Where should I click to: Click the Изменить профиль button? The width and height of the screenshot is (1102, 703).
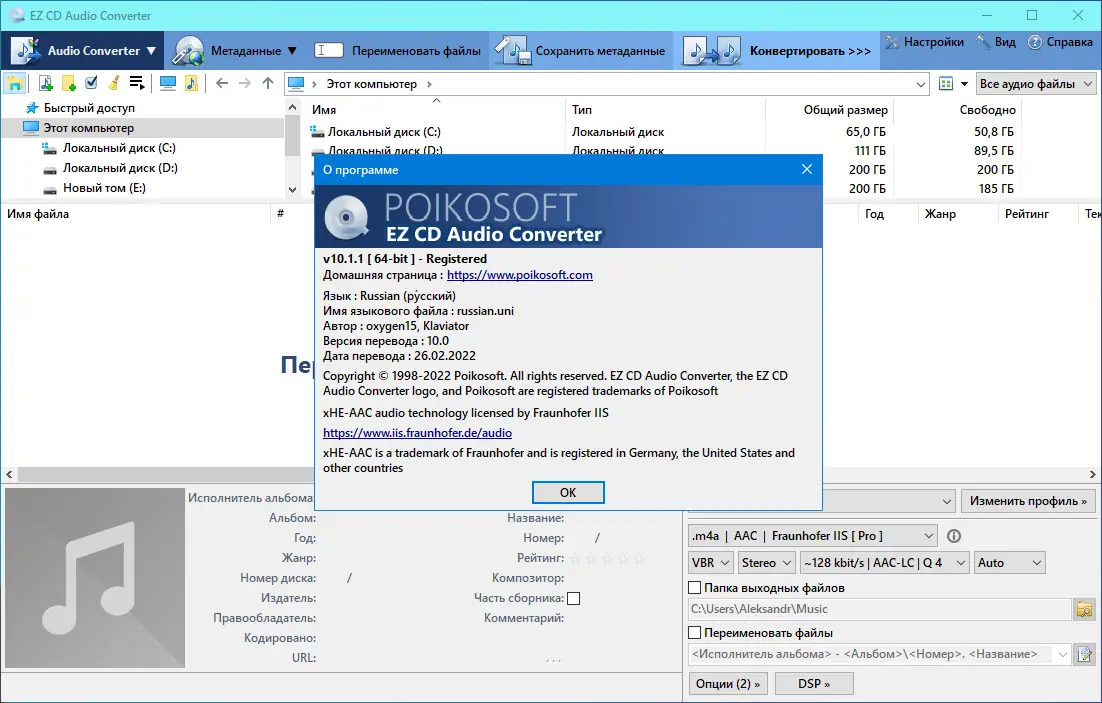(1028, 501)
